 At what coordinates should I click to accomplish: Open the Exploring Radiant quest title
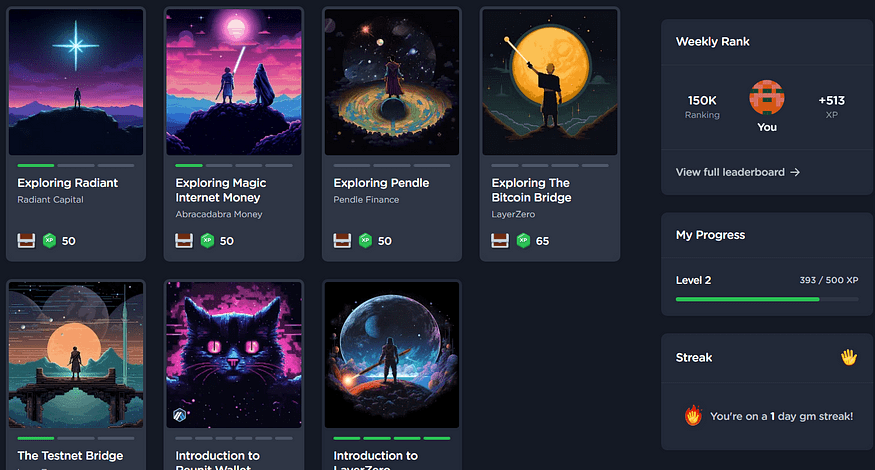(x=68, y=183)
